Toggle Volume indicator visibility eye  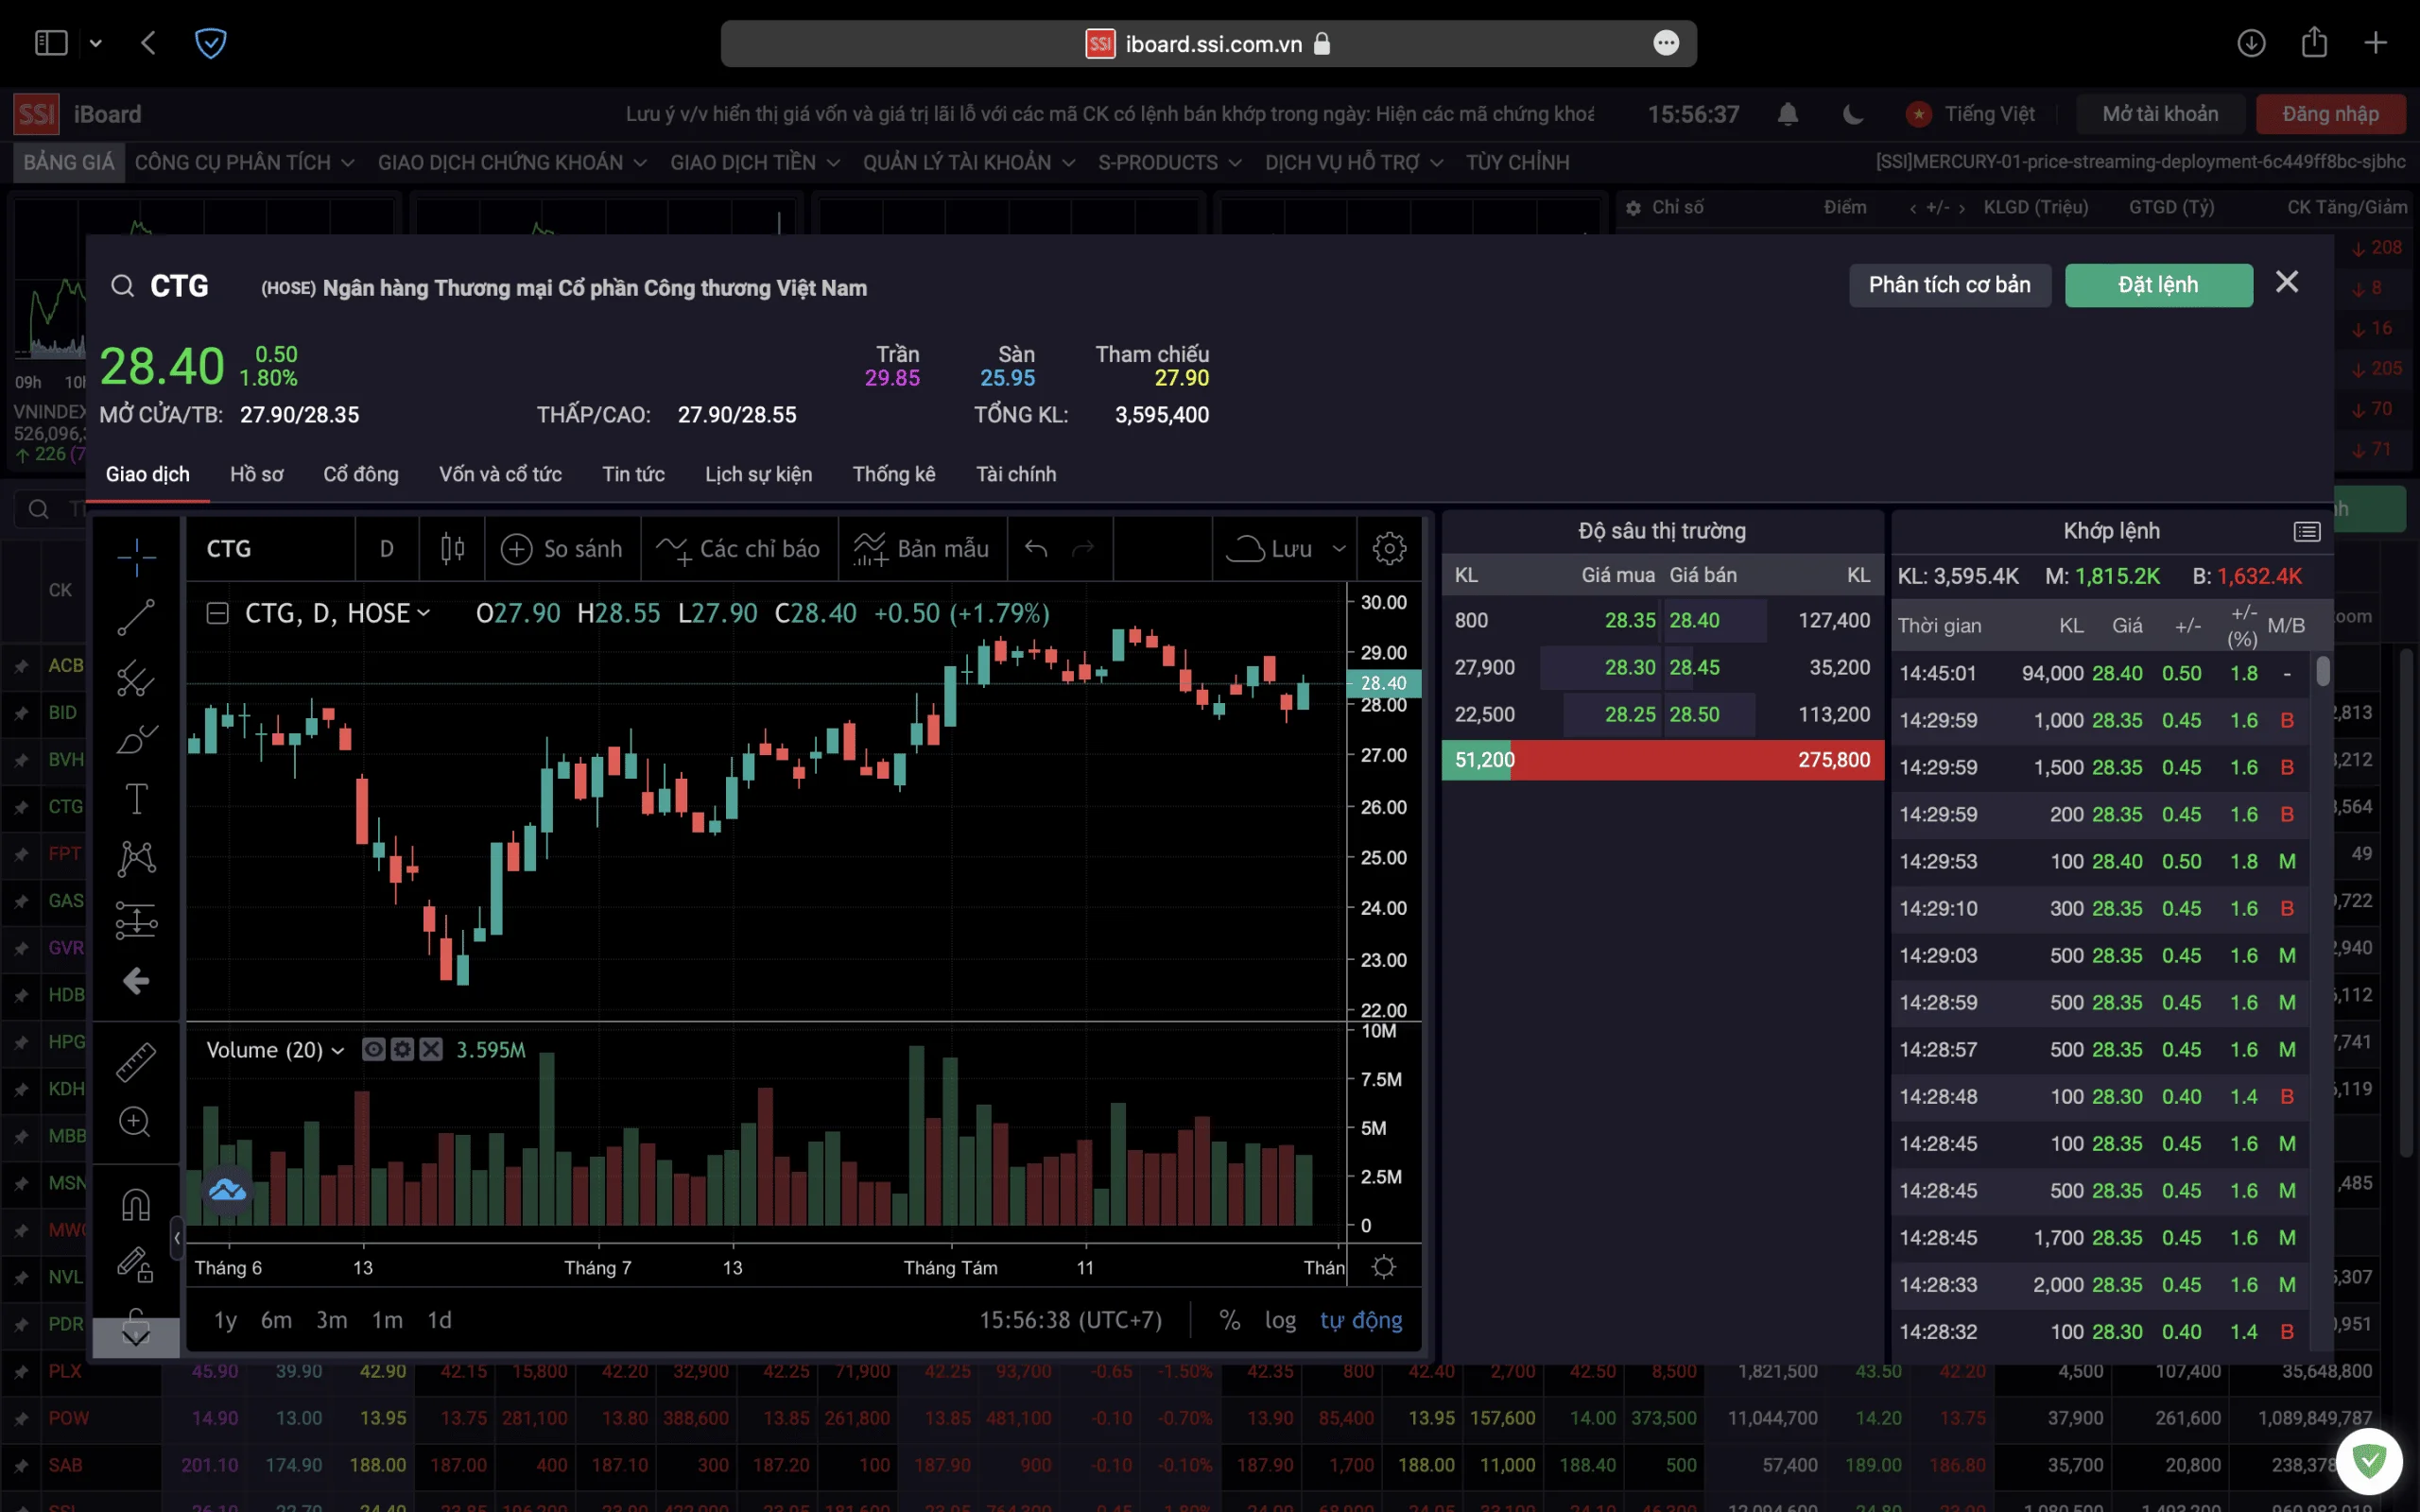click(373, 1049)
